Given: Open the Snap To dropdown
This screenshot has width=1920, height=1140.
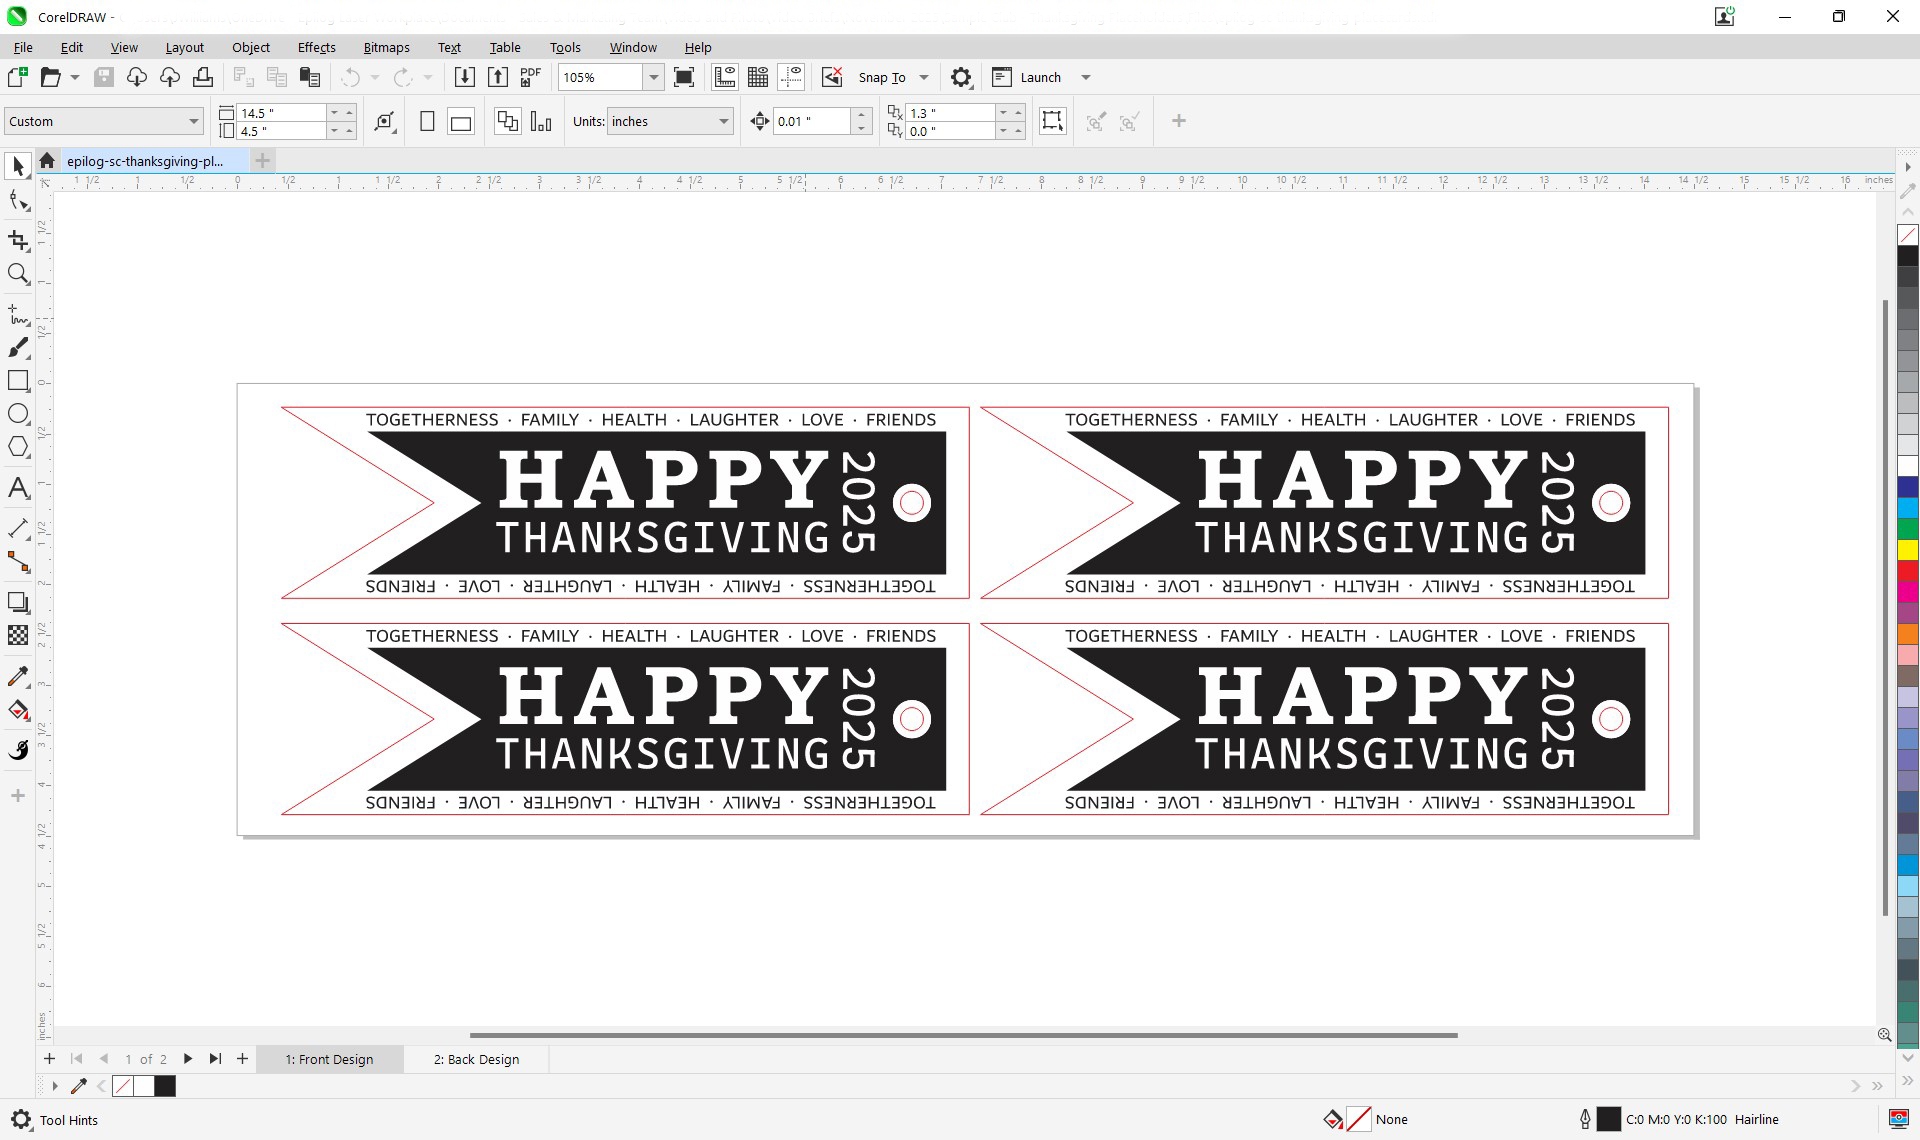Looking at the screenshot, I should 922,77.
